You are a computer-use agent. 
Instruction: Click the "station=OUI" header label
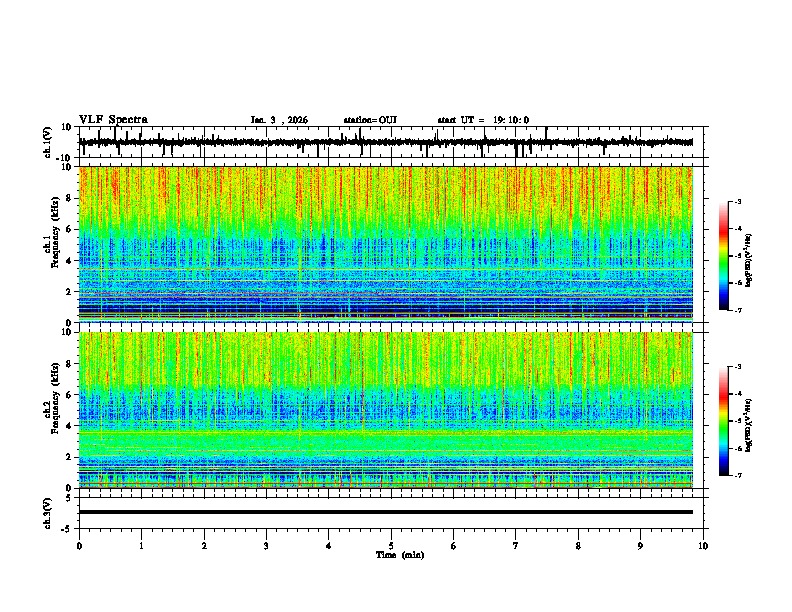click(370, 120)
